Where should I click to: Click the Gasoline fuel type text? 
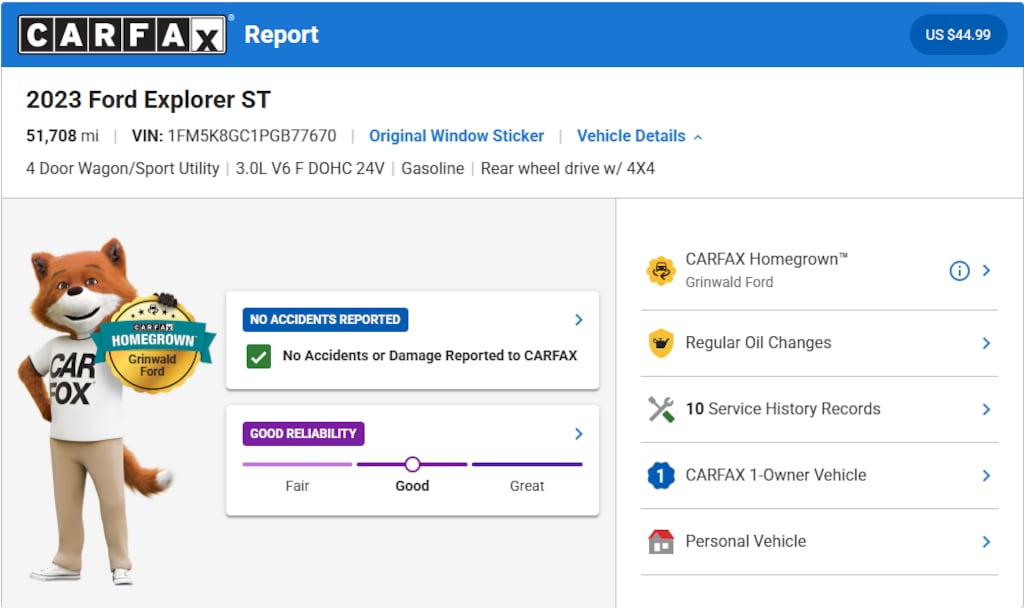(432, 168)
